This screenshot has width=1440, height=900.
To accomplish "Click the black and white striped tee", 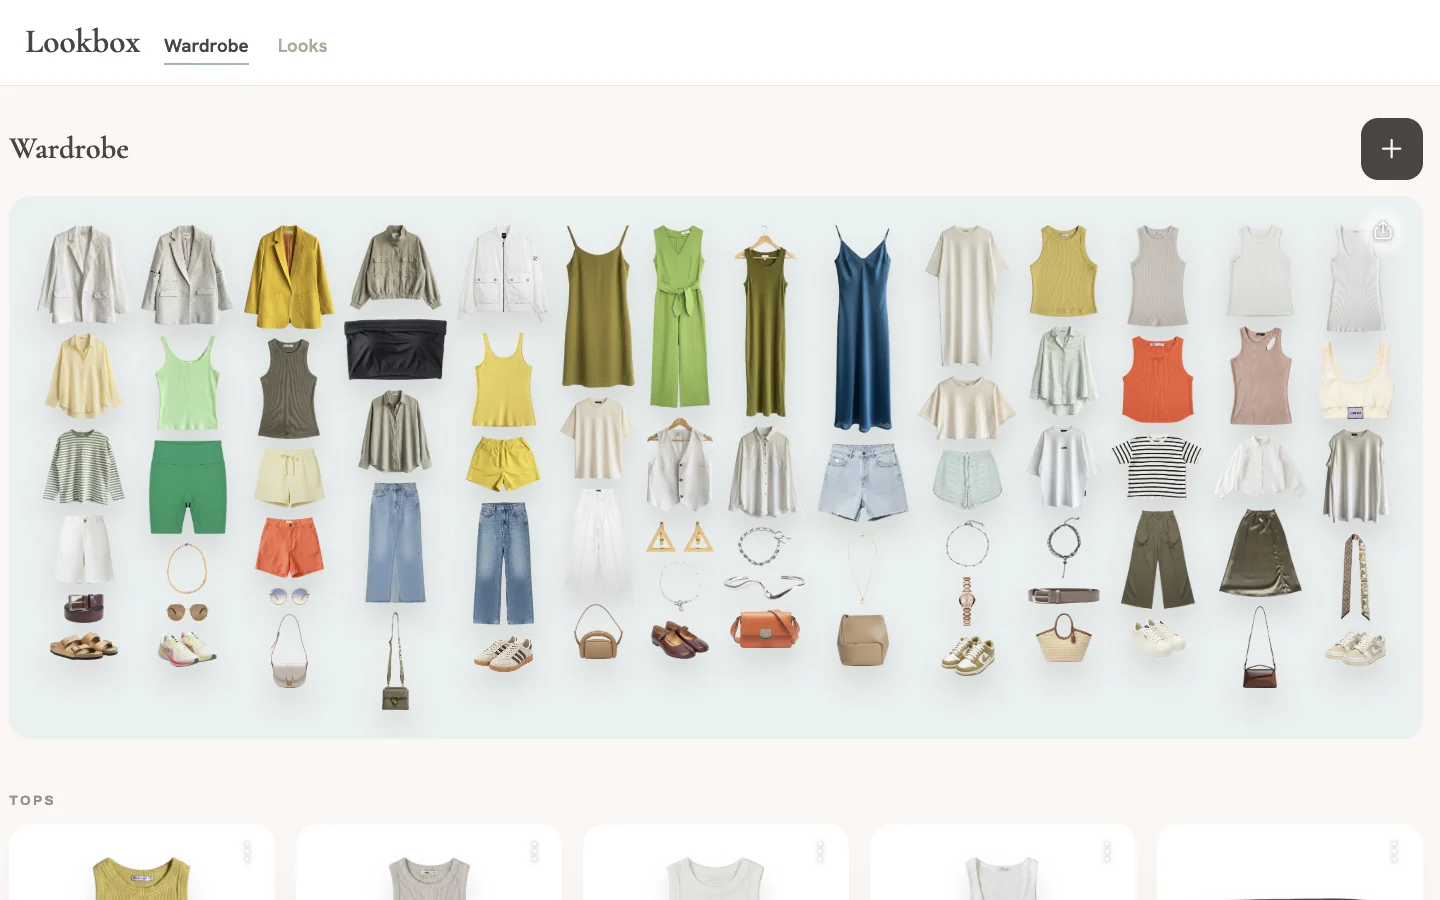I will pyautogui.click(x=1157, y=467).
